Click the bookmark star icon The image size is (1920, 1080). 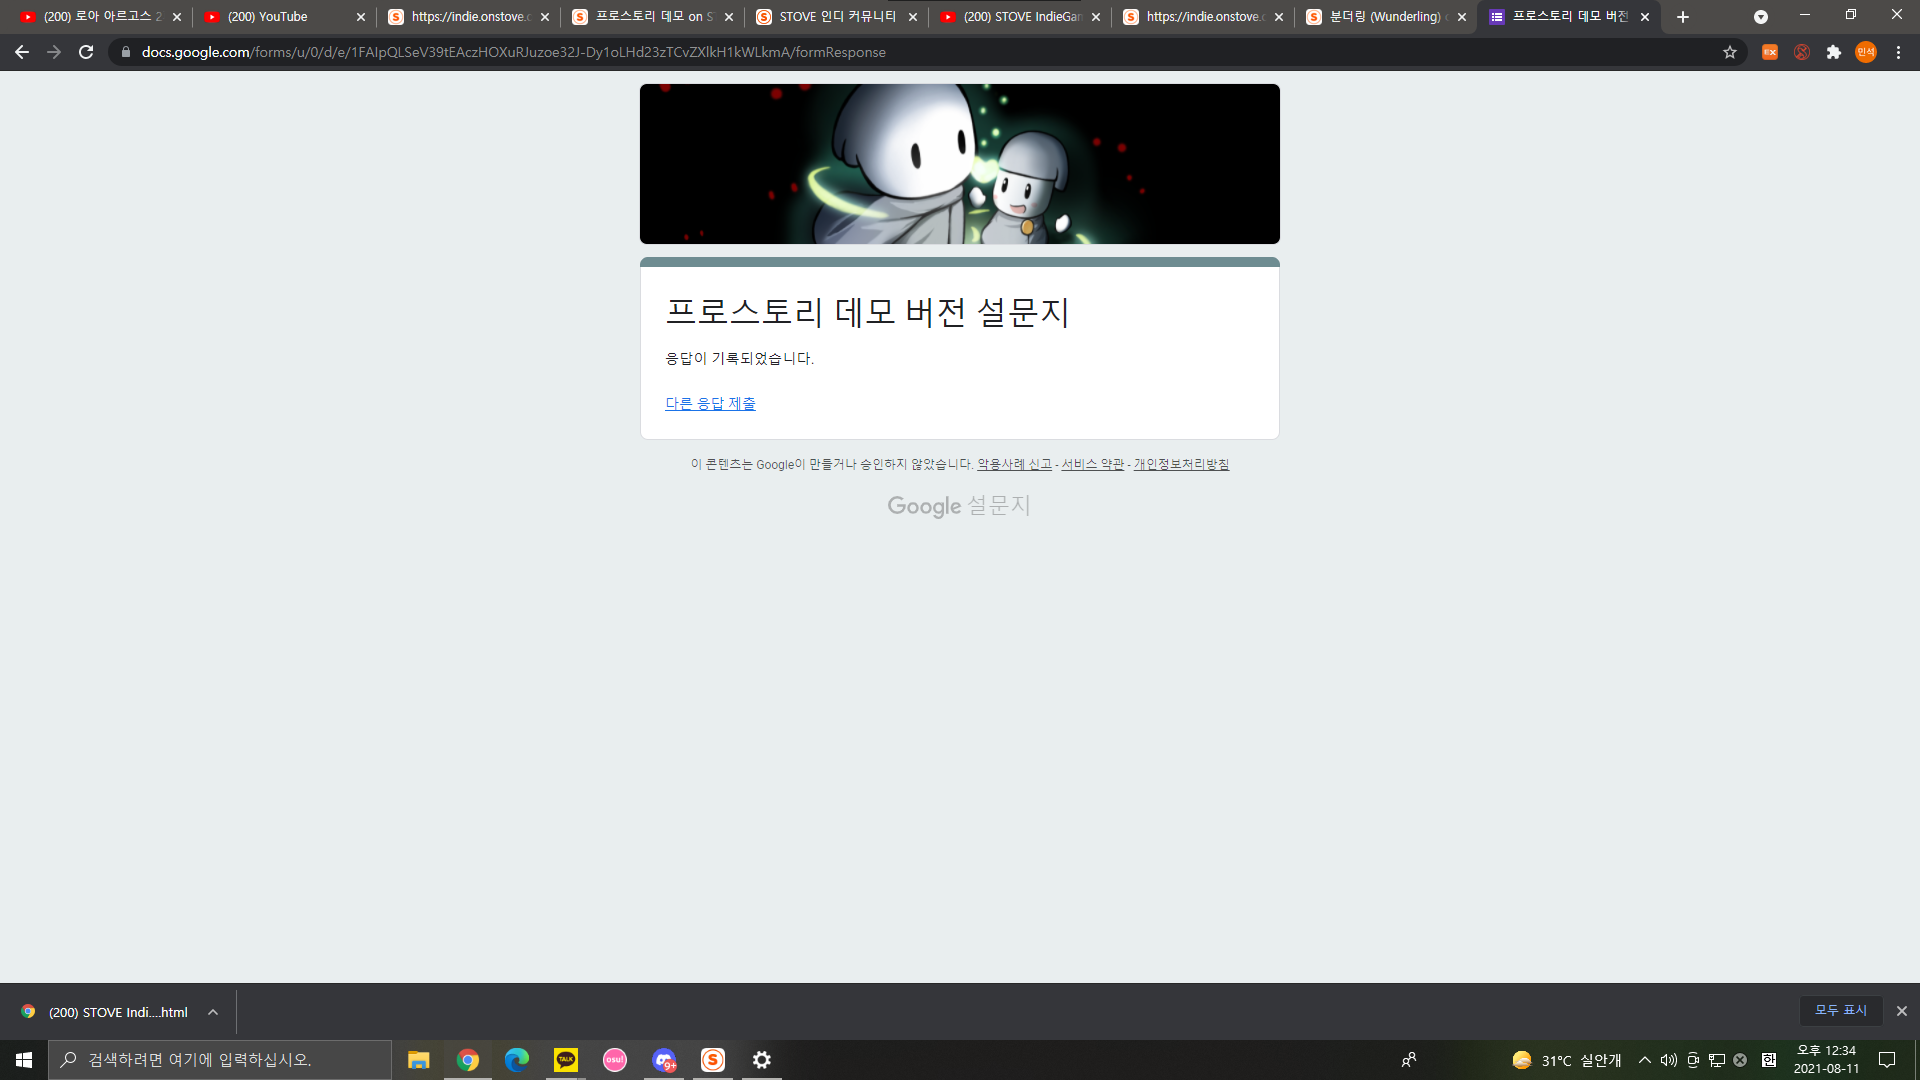[1730, 52]
